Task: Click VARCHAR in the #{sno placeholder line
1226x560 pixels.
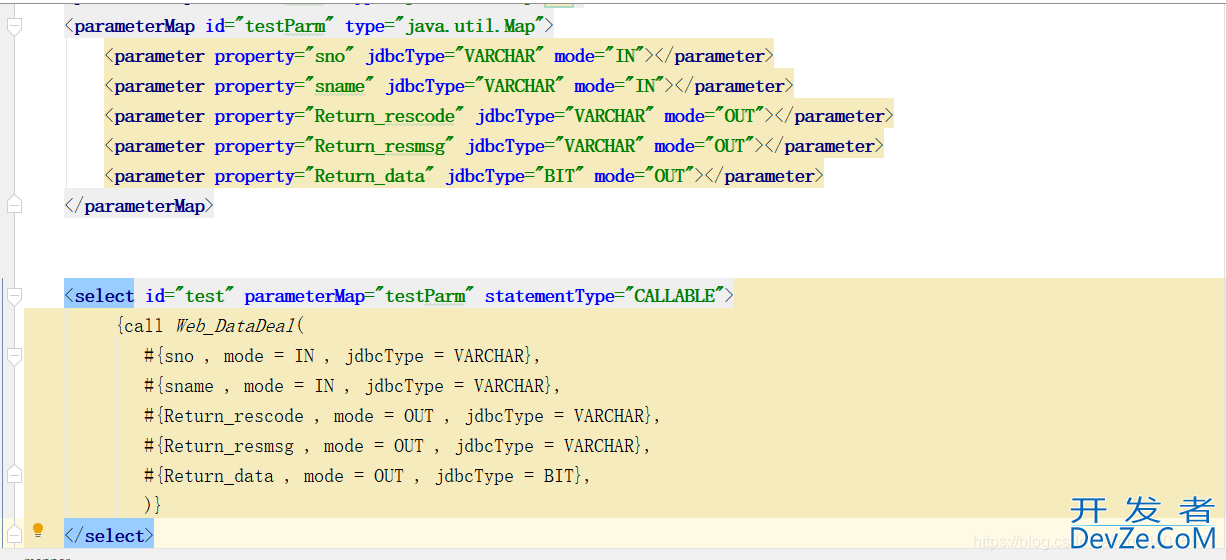Action: 489,356
